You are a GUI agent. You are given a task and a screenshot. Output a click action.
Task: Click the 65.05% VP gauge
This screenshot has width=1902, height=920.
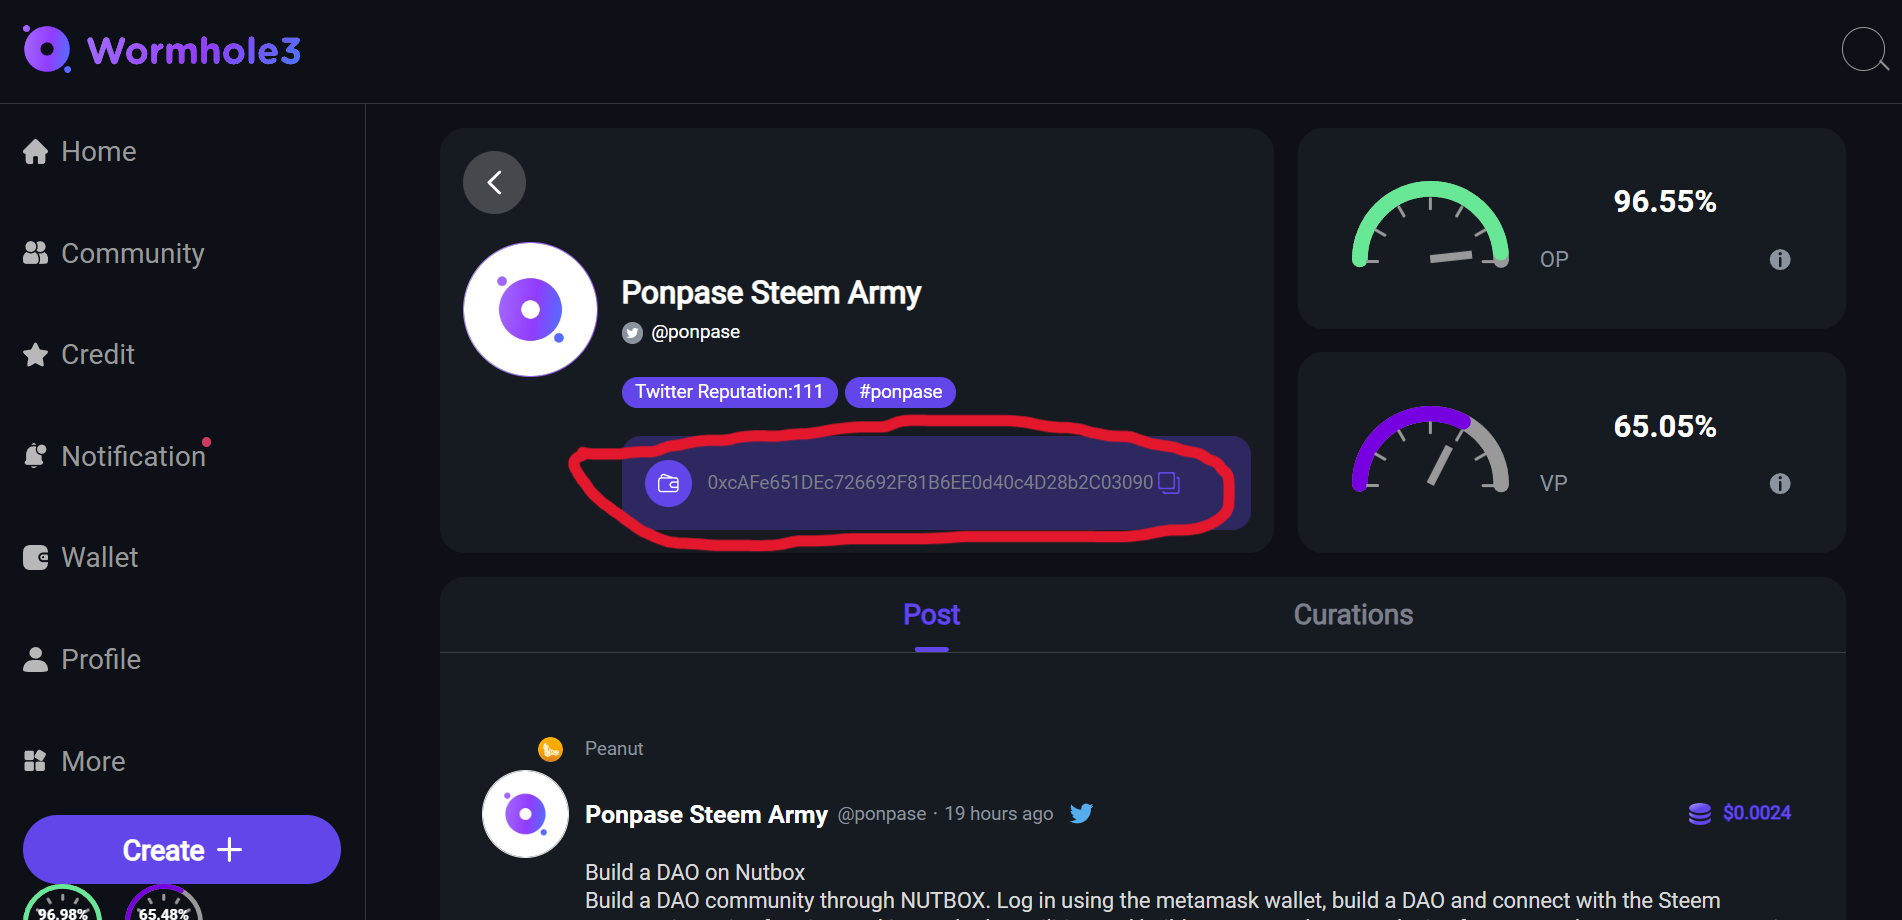point(1430,450)
